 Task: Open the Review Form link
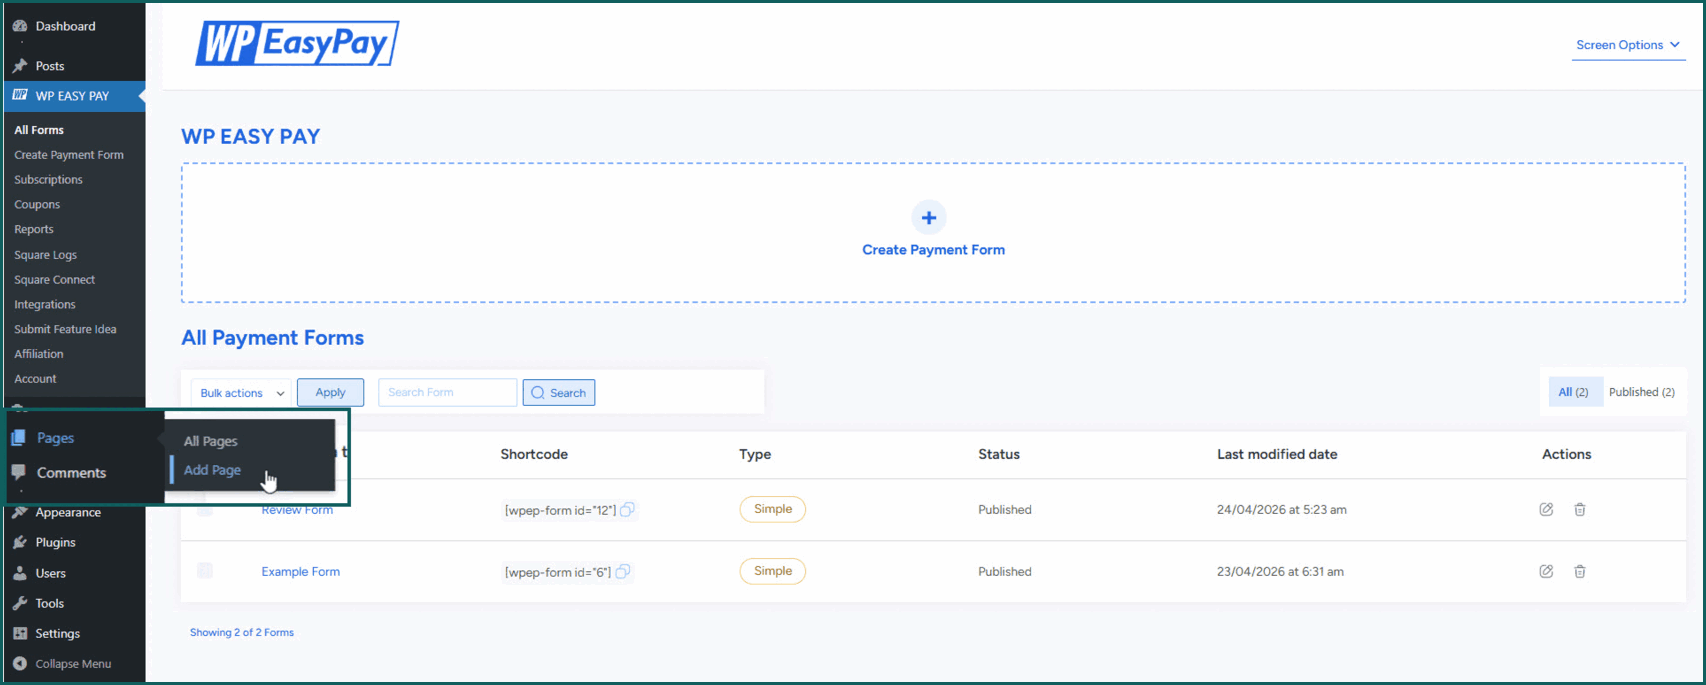tap(297, 510)
